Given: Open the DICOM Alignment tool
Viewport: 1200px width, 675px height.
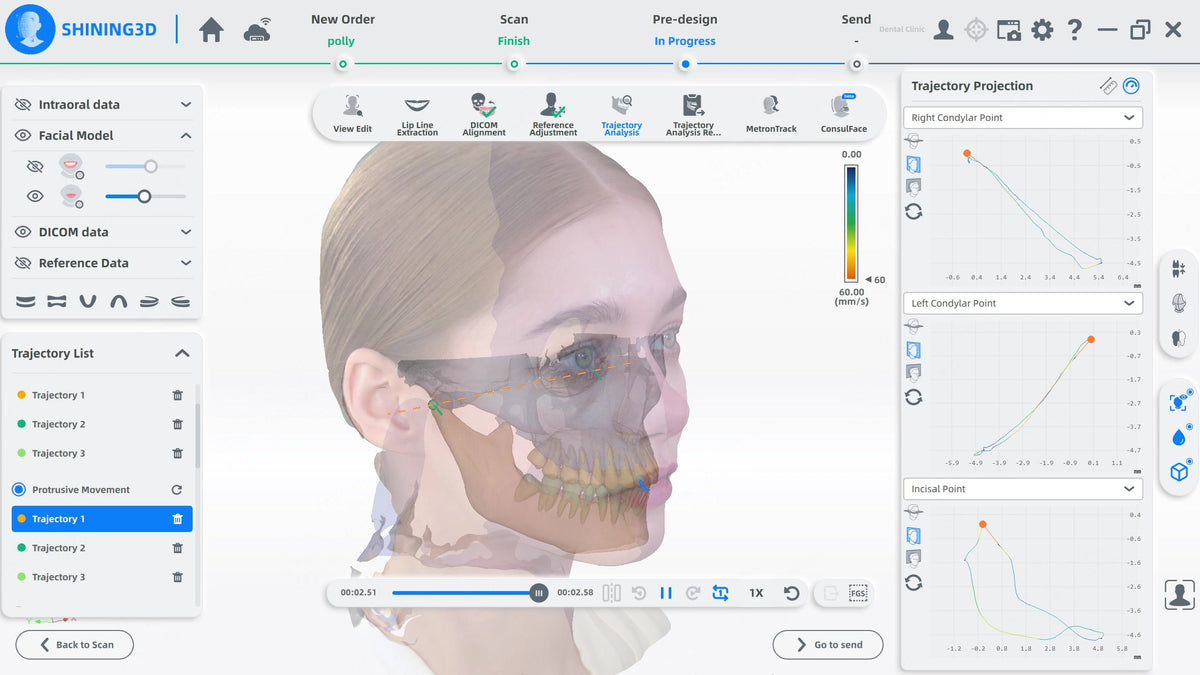Looking at the screenshot, I should tap(484, 114).
